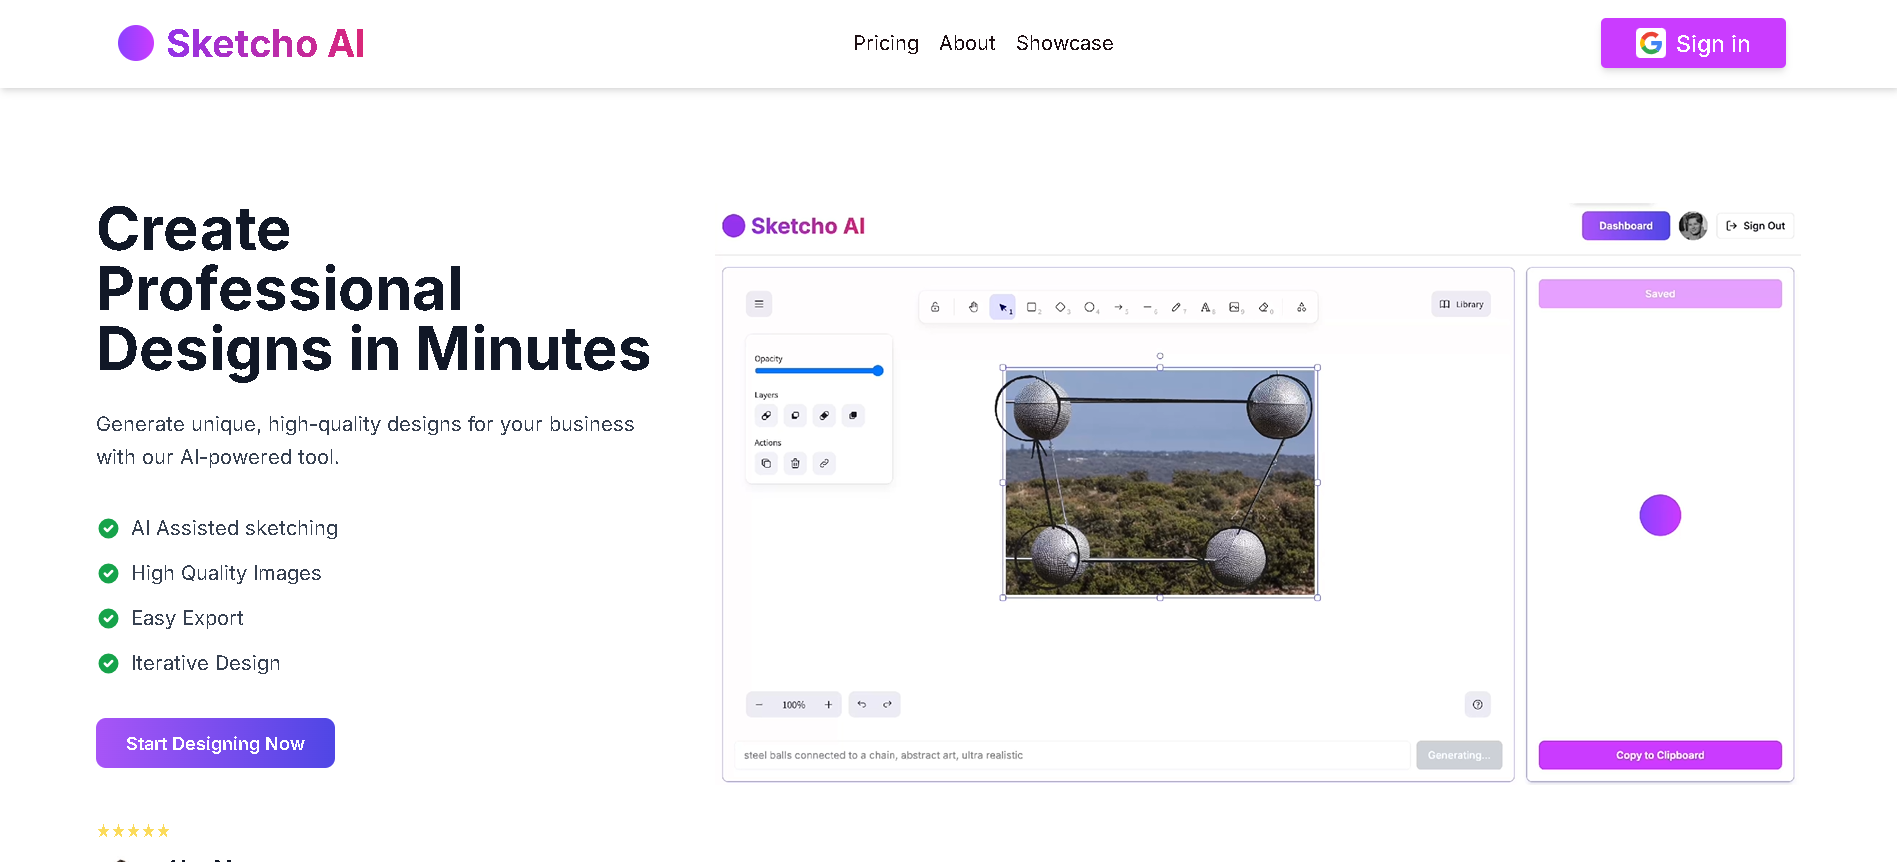
Task: Click the zoom in plus button
Action: pyautogui.click(x=828, y=705)
